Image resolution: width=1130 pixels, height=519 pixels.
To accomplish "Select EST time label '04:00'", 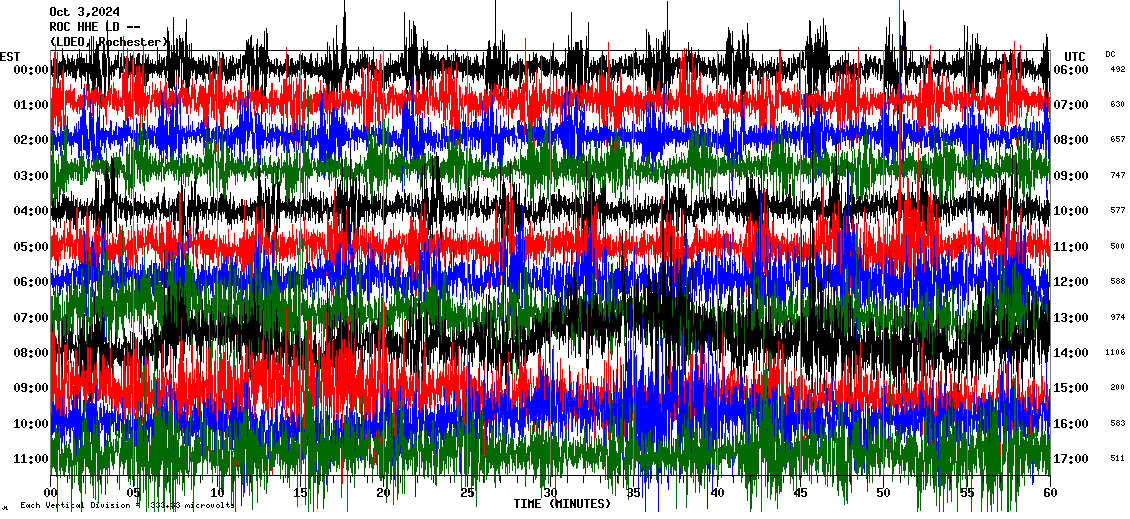I will click(x=31, y=210).
